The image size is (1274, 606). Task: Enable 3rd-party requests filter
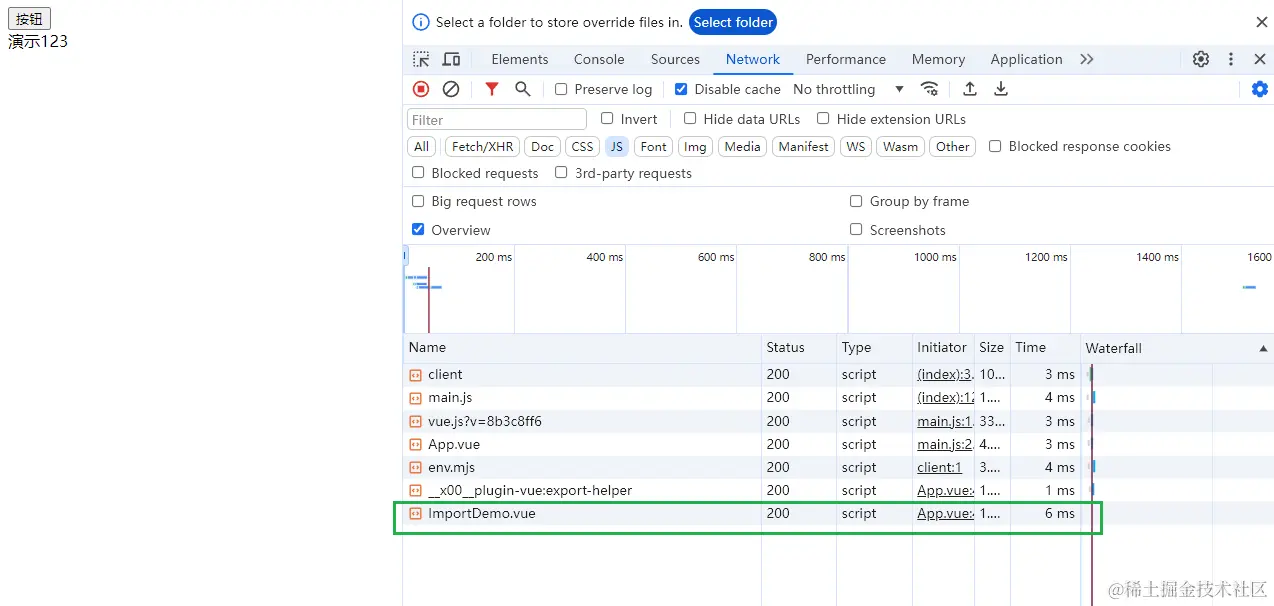pyautogui.click(x=561, y=173)
